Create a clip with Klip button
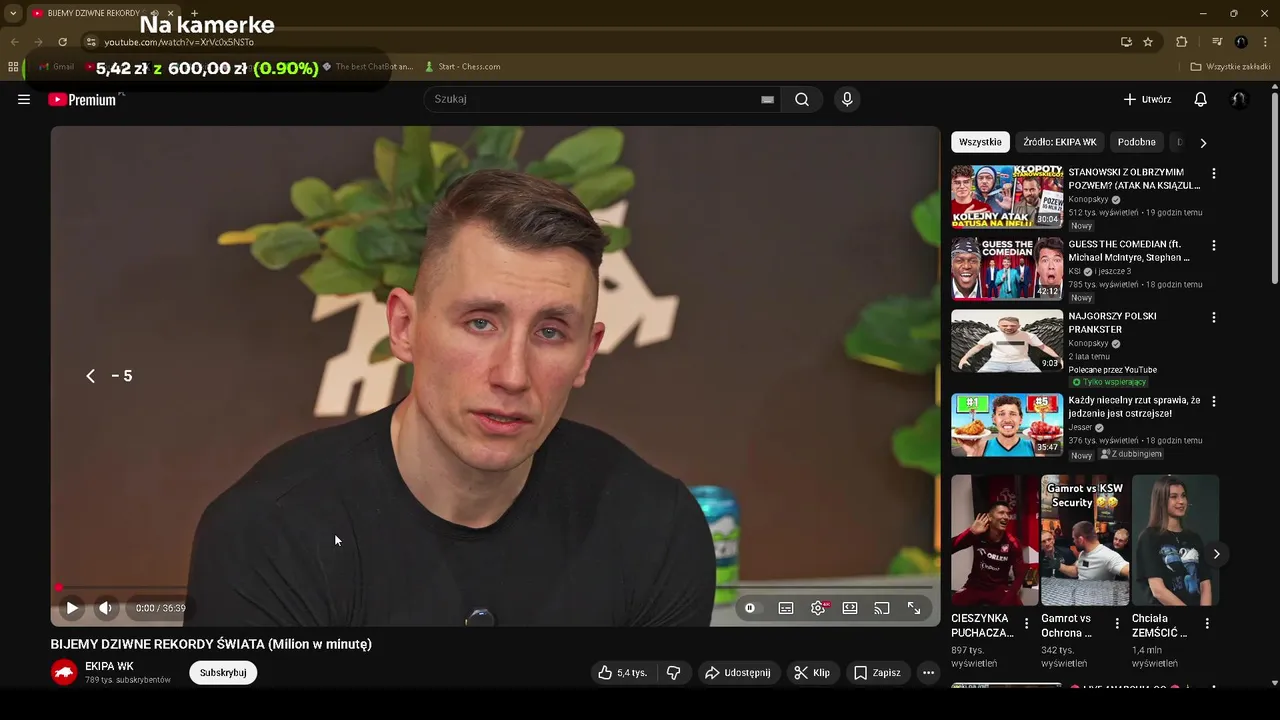1280x720 pixels. (x=812, y=673)
